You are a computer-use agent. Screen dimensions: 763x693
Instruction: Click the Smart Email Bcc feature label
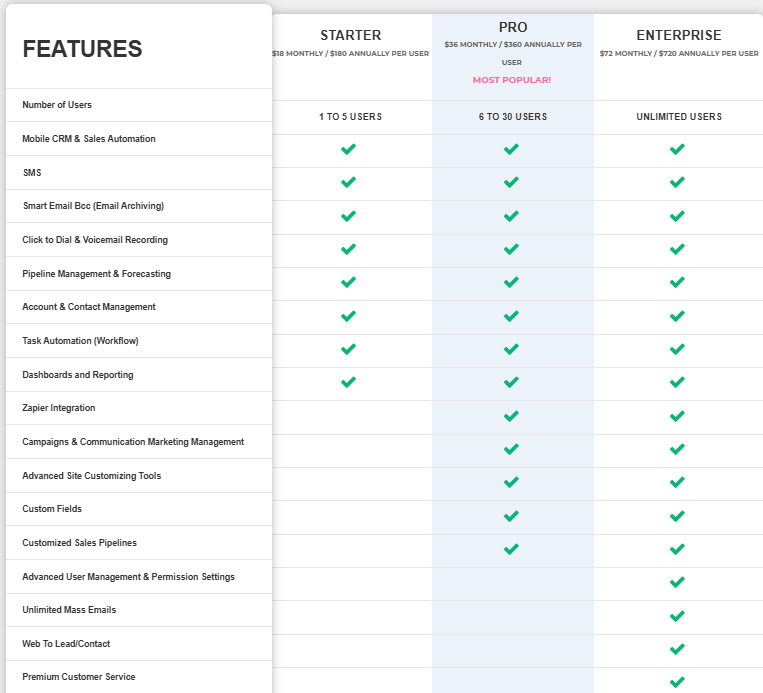93,206
